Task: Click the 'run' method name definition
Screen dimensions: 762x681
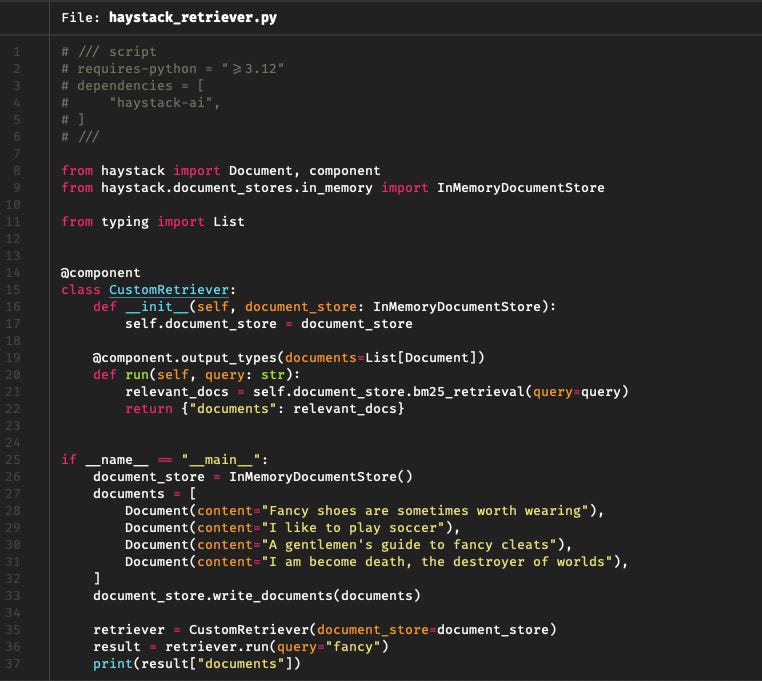Action: pyautogui.click(x=137, y=375)
